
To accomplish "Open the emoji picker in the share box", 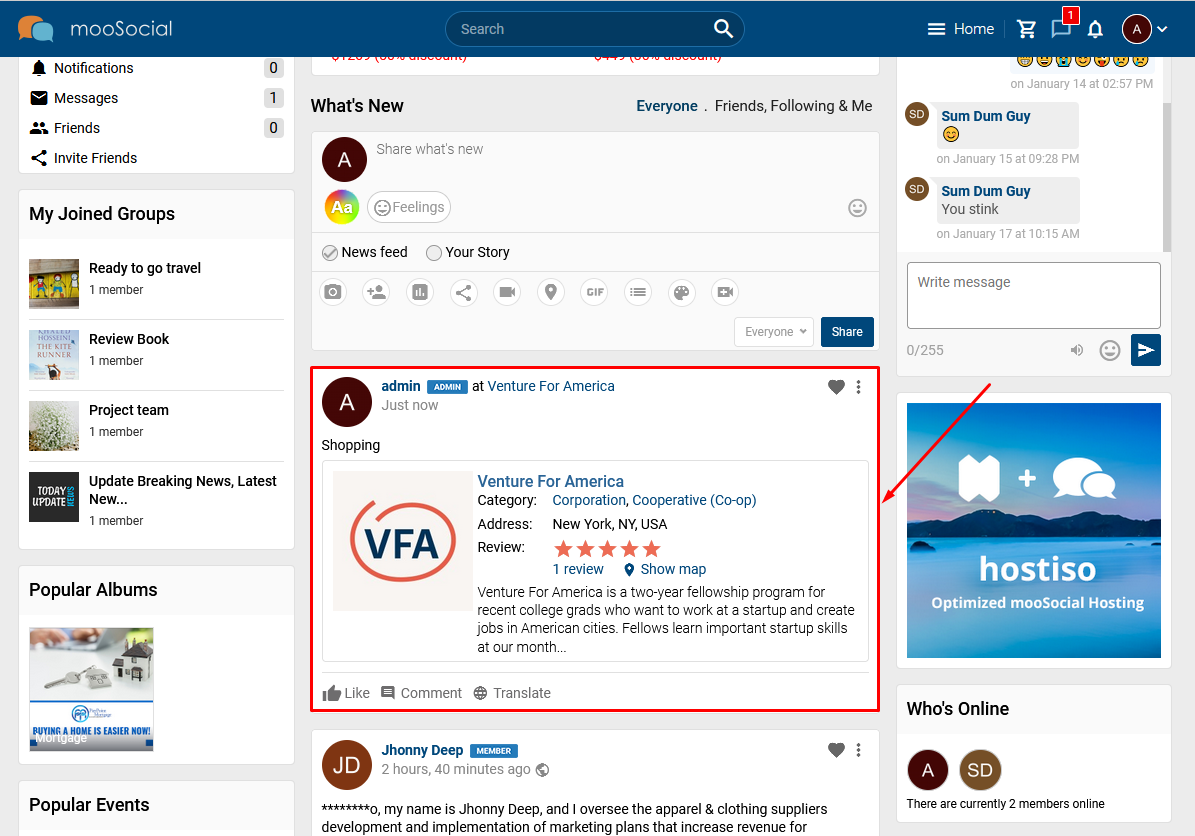I will [857, 208].
